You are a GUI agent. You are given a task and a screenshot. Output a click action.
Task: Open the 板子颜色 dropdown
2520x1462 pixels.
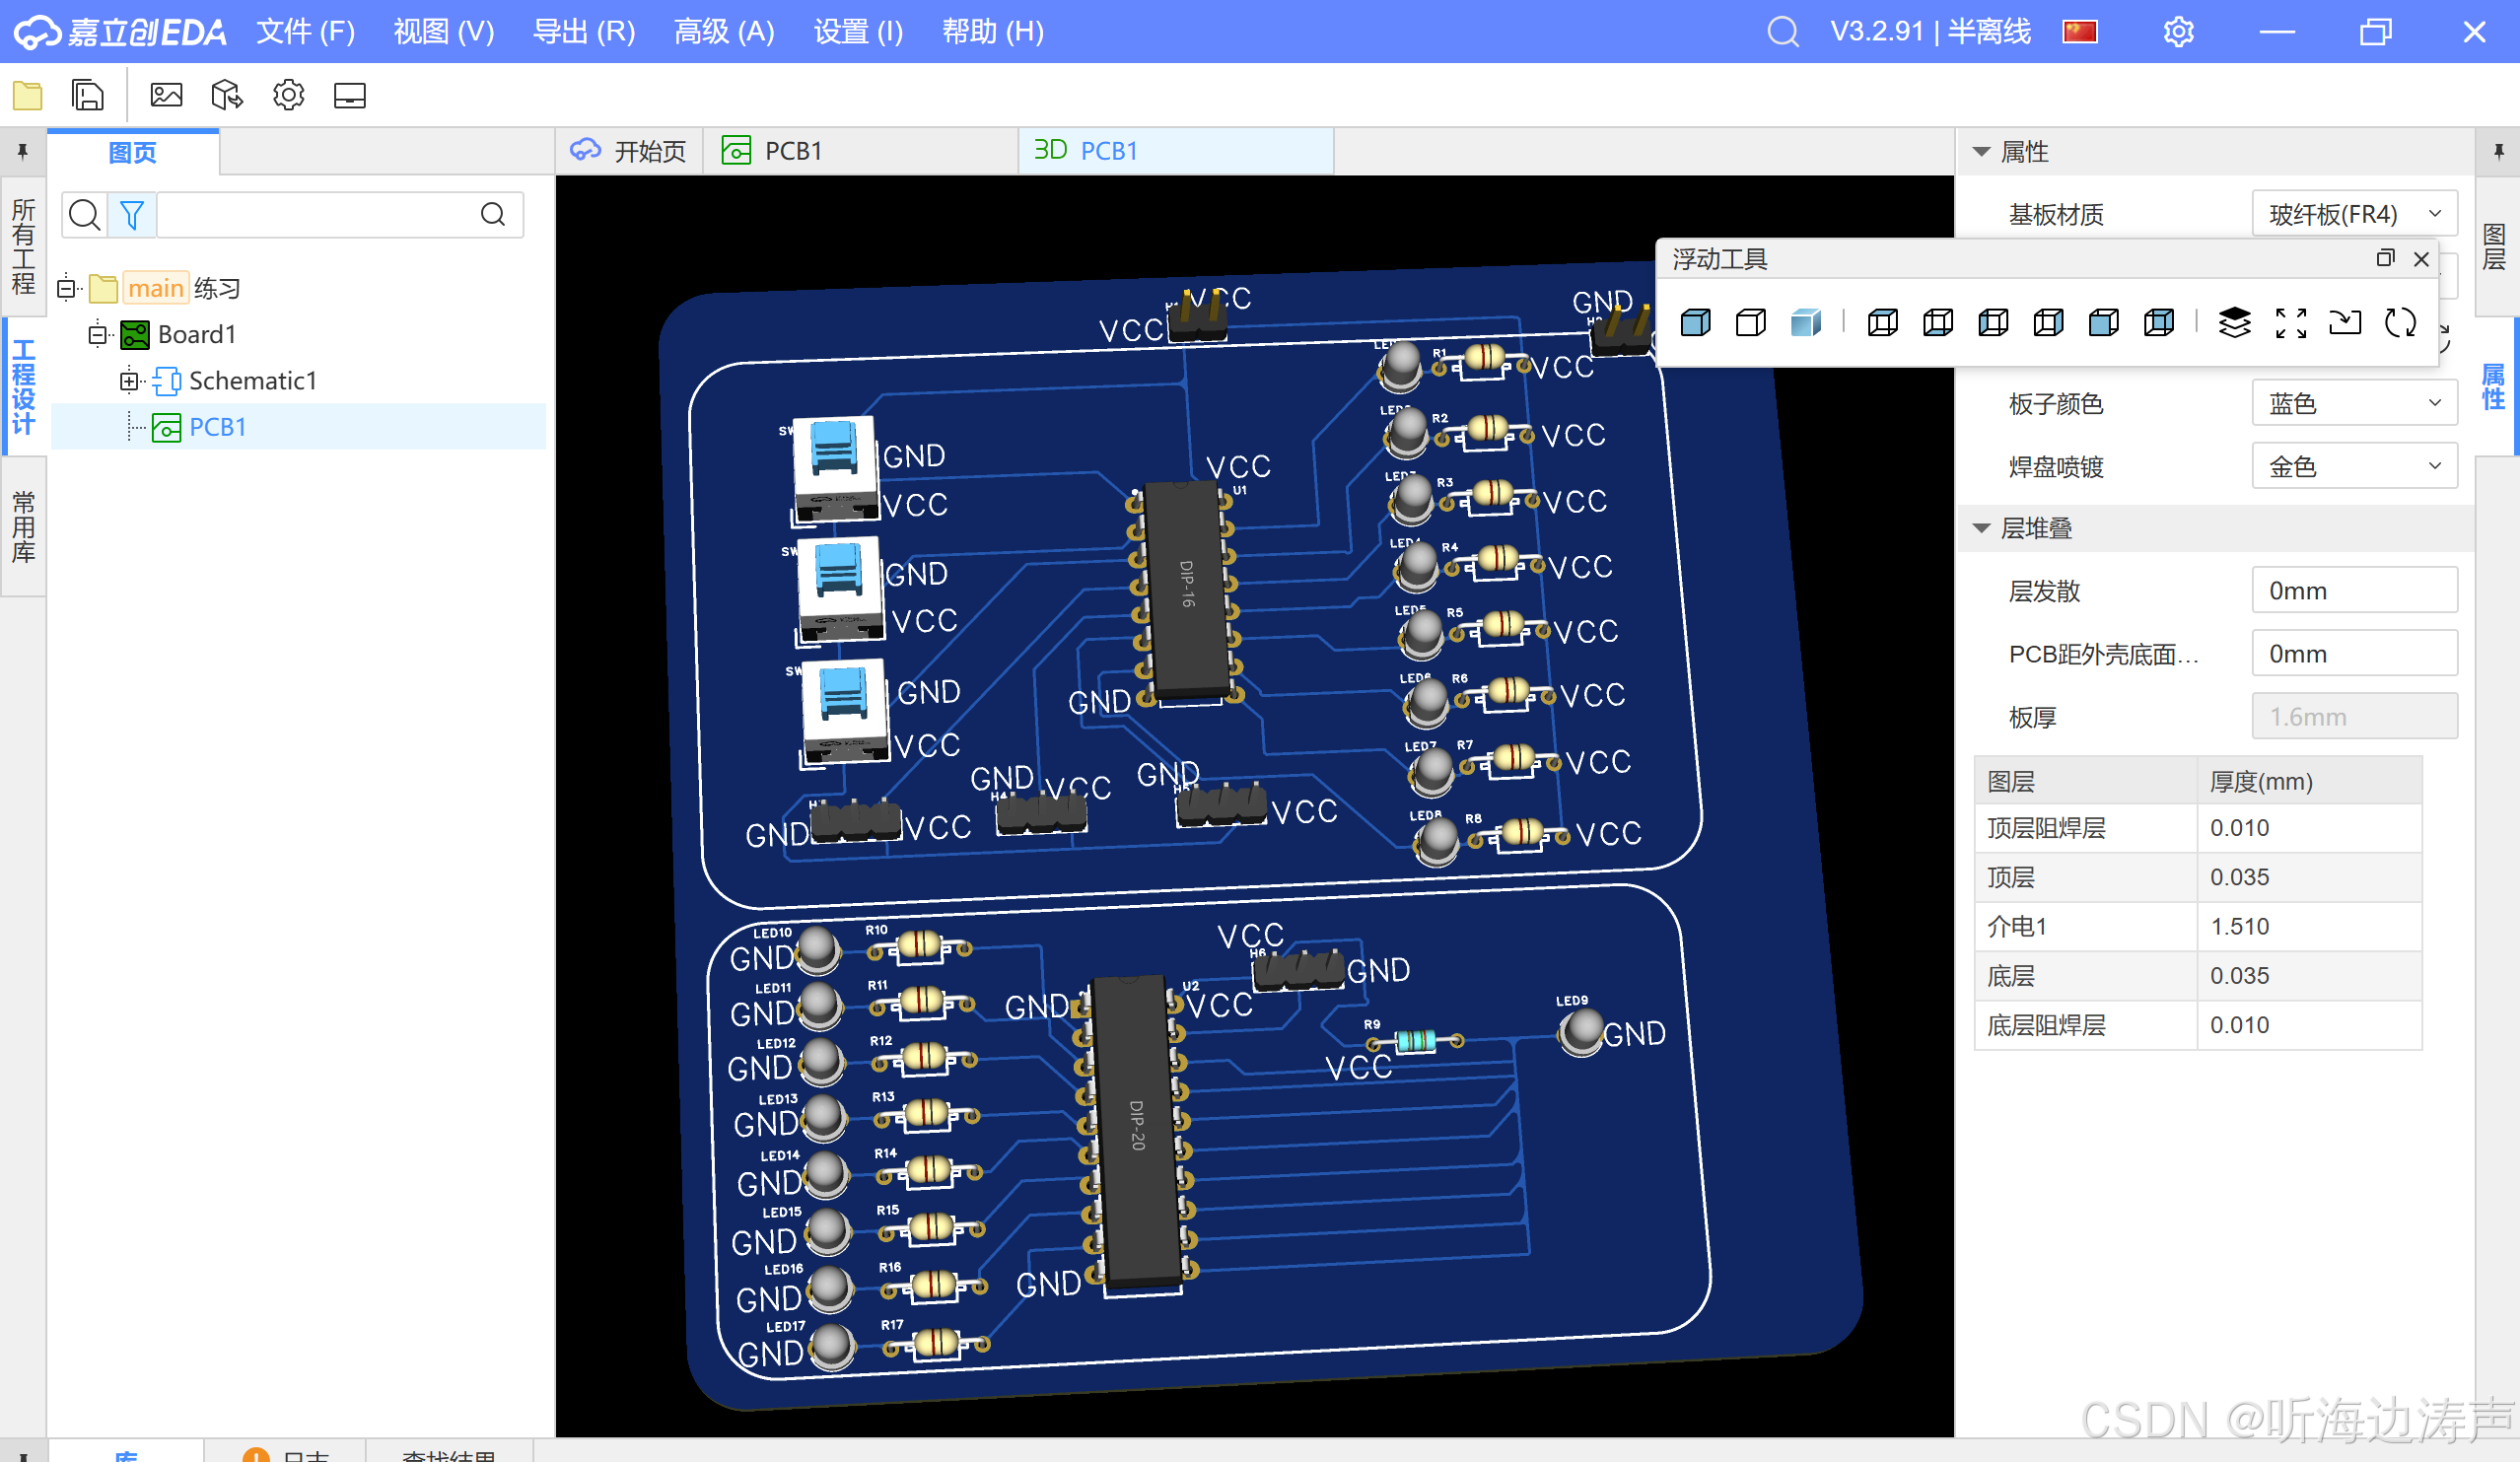tap(2354, 404)
